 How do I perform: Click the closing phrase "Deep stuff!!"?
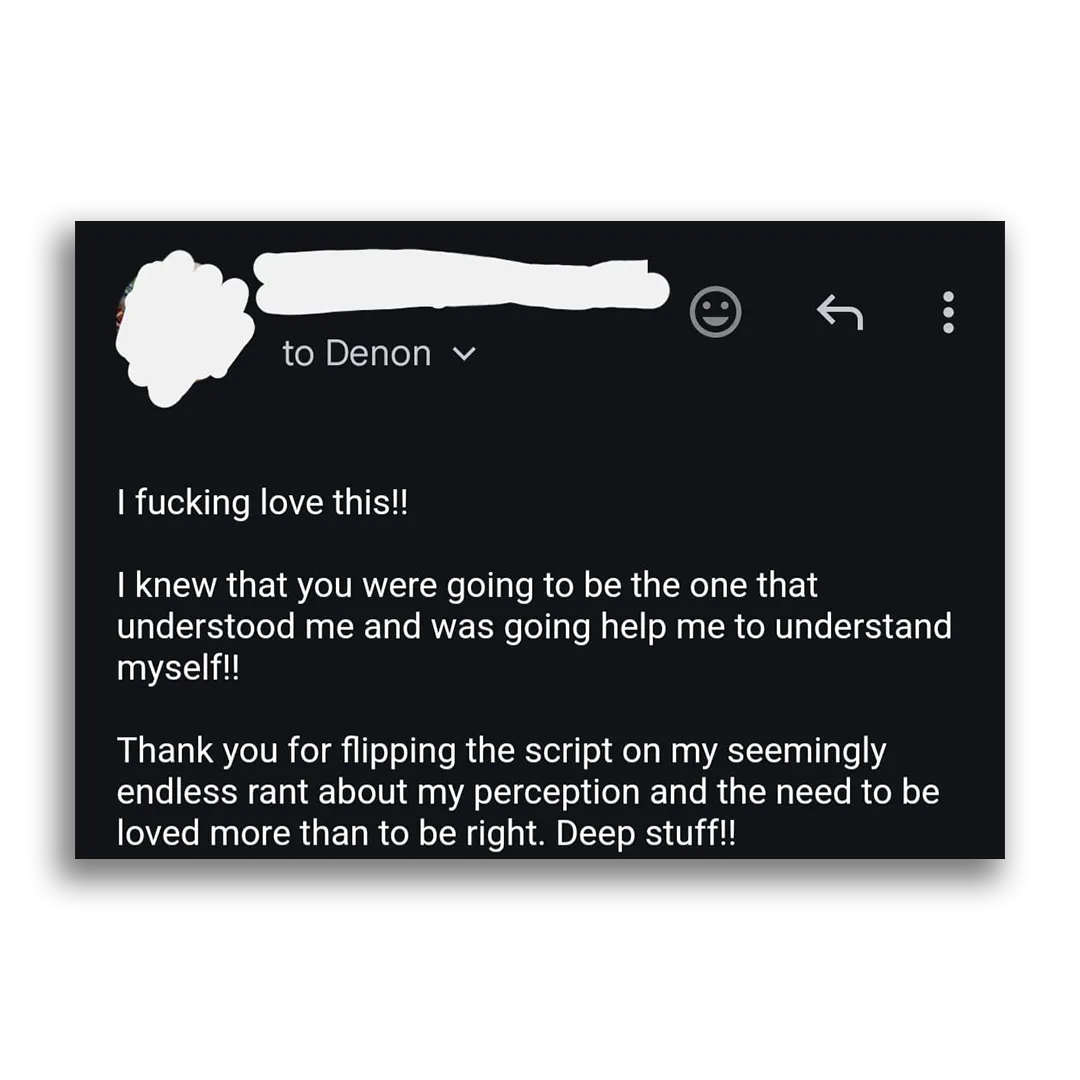[x=645, y=833]
